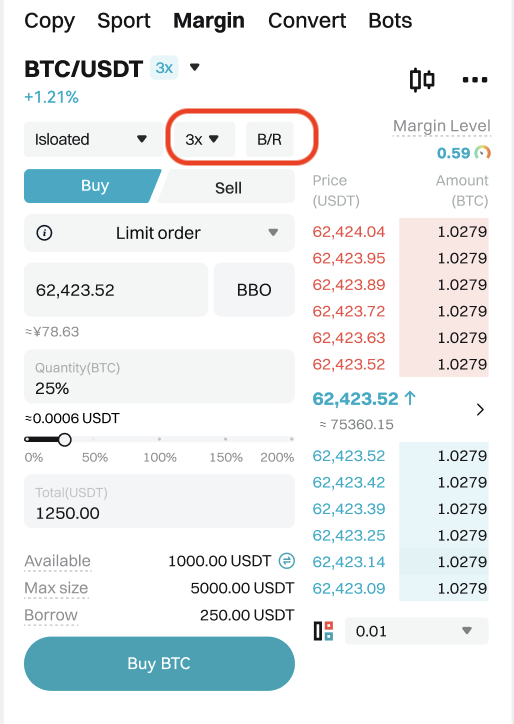Open the Limit order type dropdown
The image size is (514, 724).
[x=159, y=233]
